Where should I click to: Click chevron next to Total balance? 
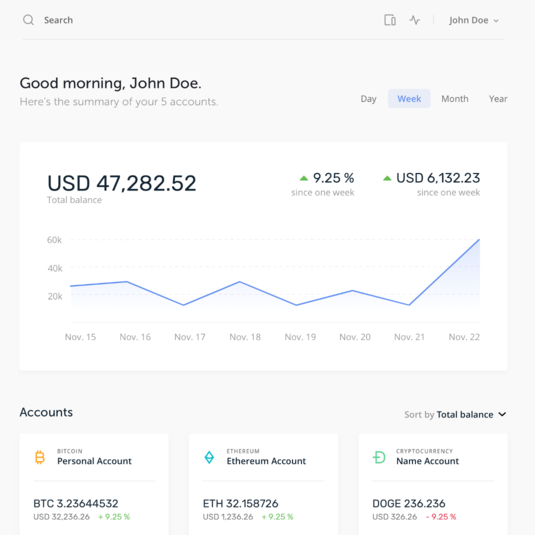pos(502,414)
